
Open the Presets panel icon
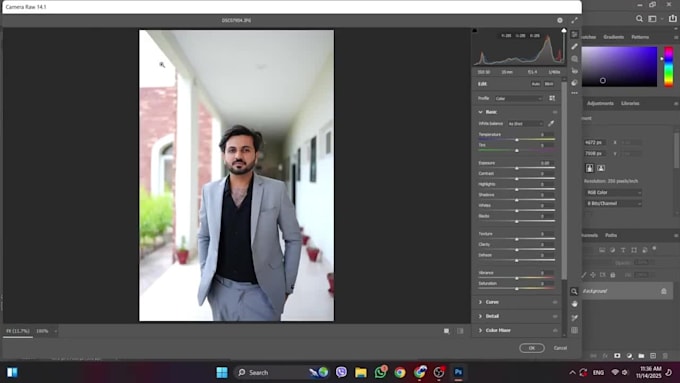575,82
